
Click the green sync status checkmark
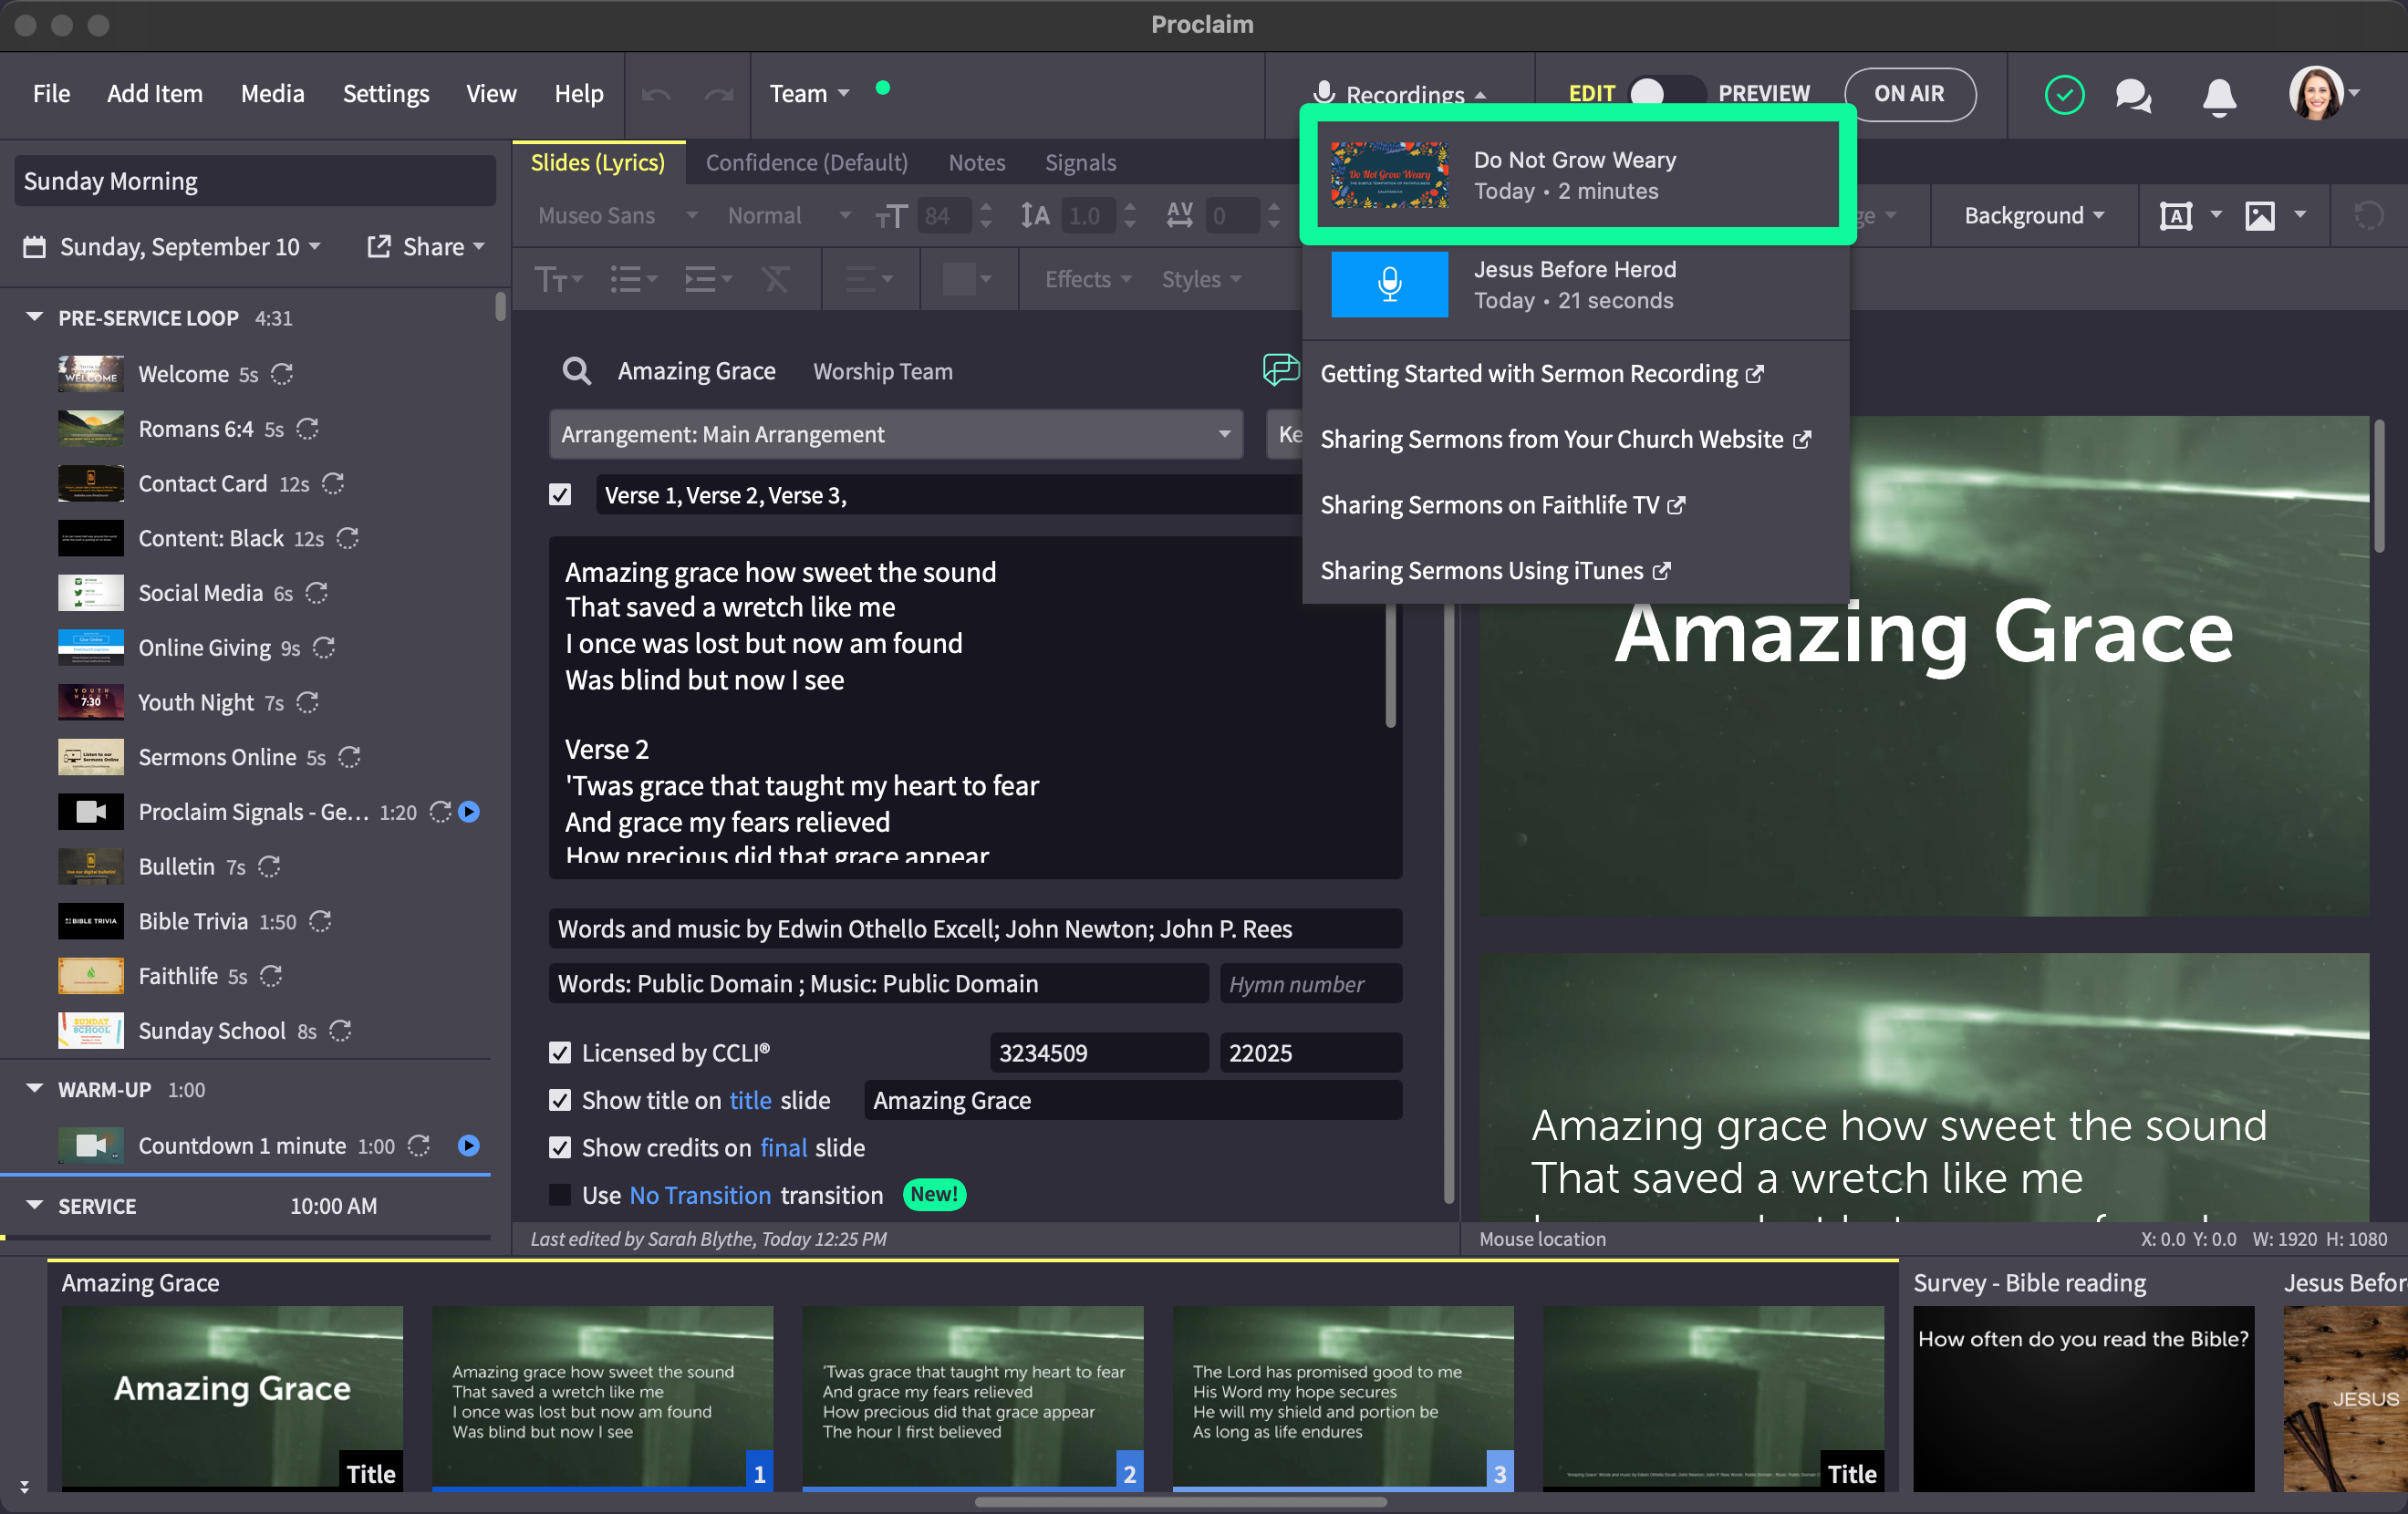(x=2063, y=95)
